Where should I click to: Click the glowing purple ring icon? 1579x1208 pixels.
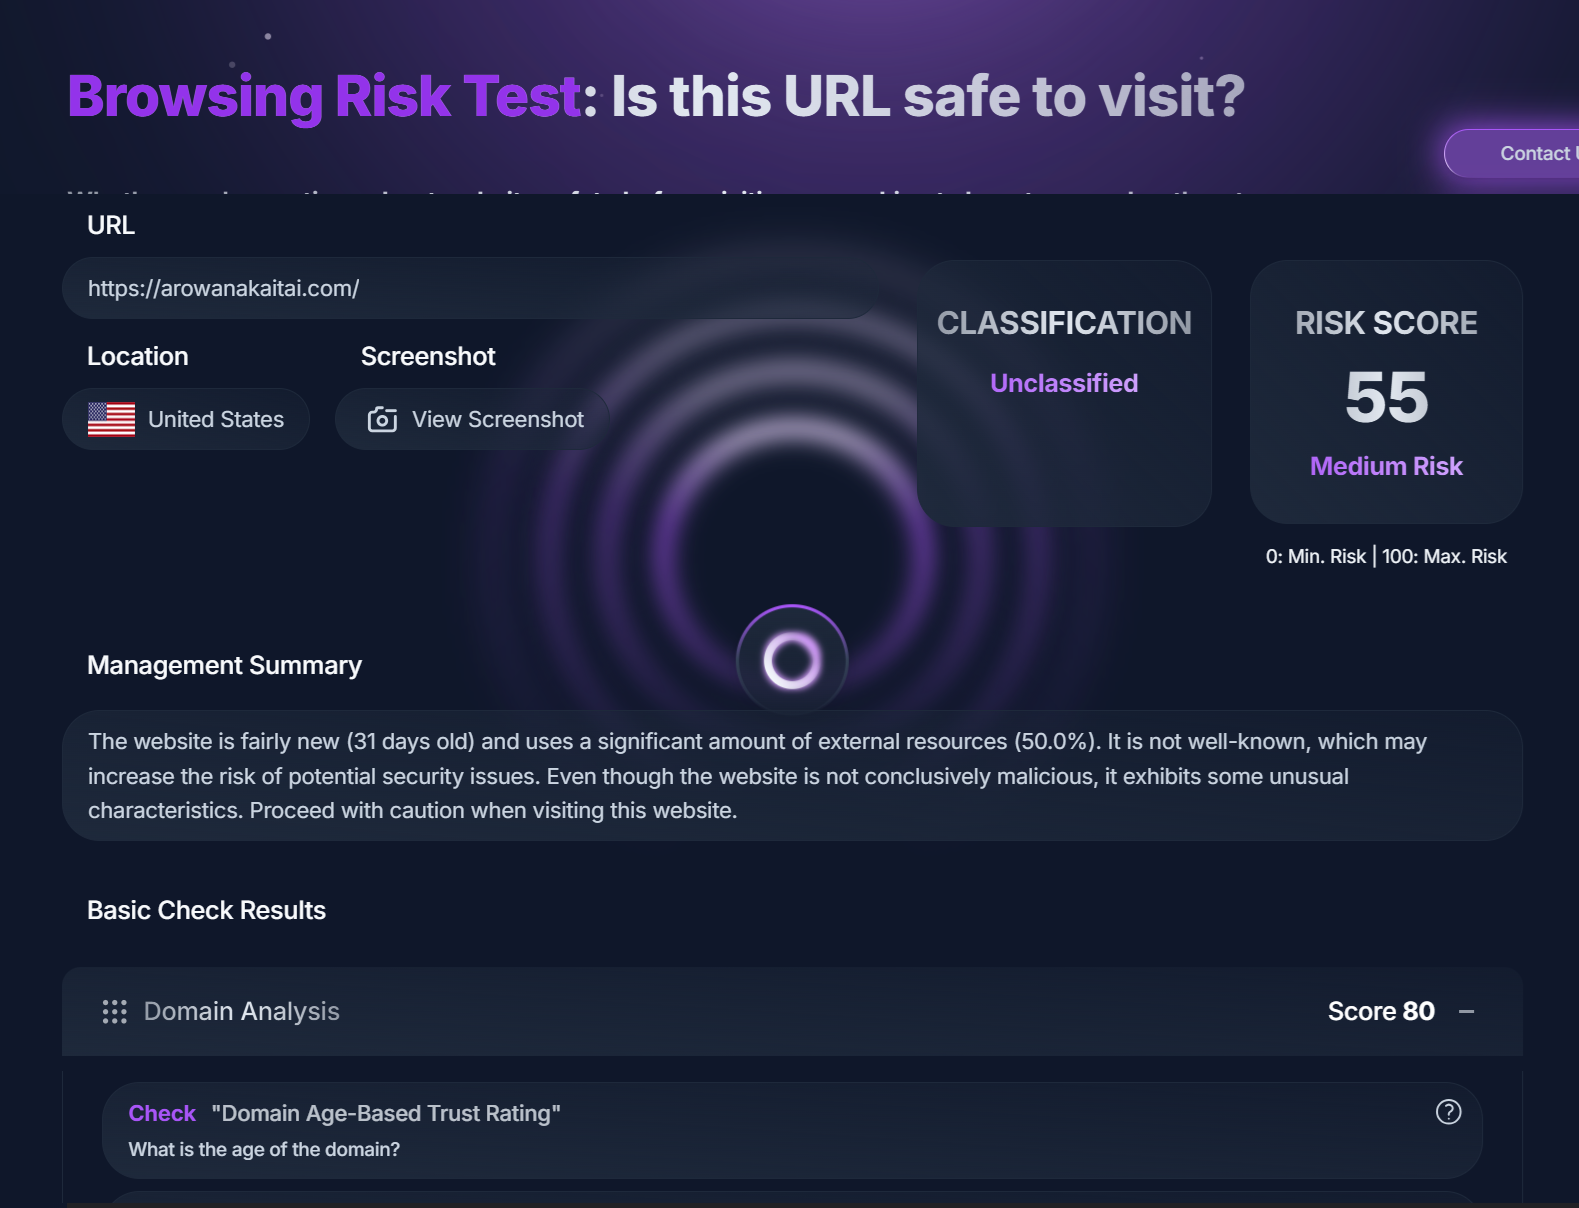tap(792, 660)
